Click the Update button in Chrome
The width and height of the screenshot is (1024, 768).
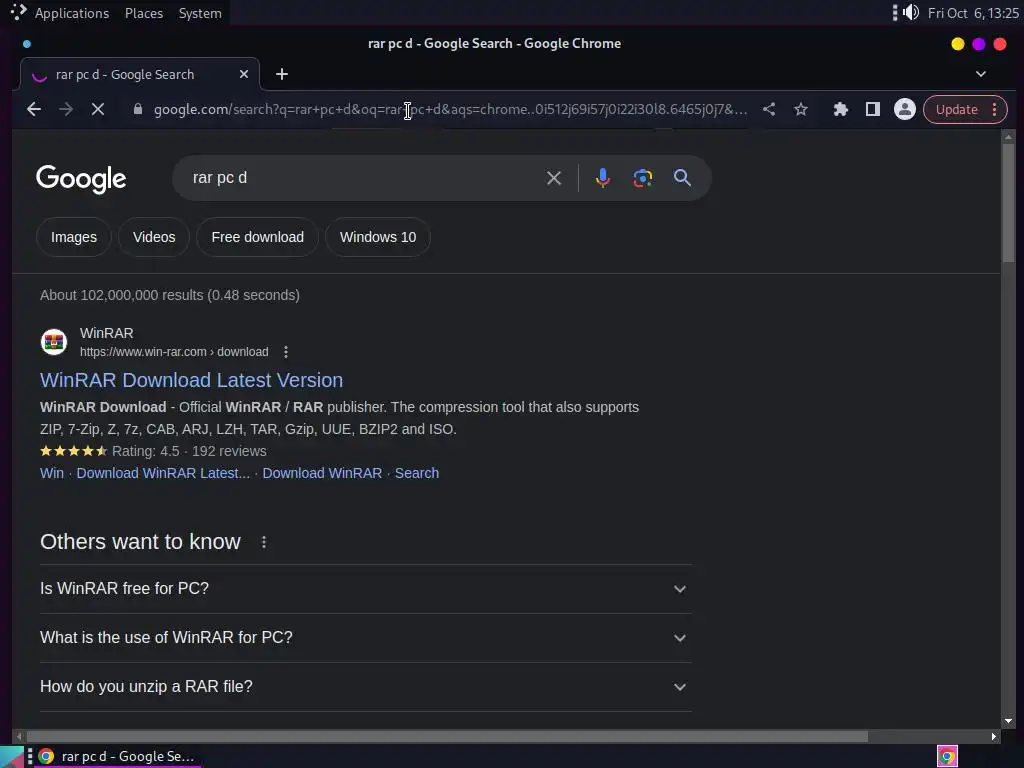coord(956,109)
